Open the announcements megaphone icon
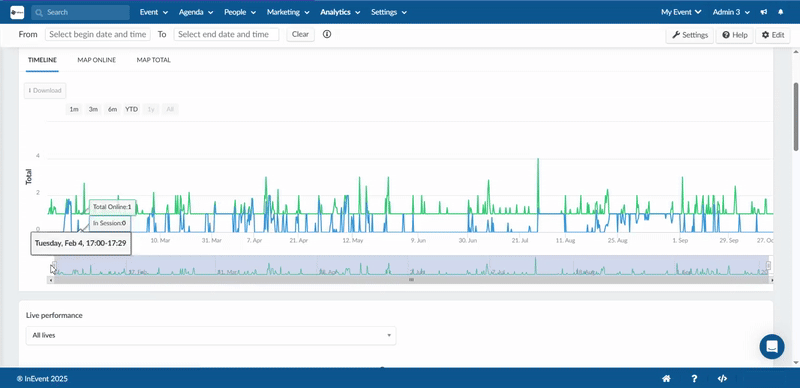 point(763,12)
